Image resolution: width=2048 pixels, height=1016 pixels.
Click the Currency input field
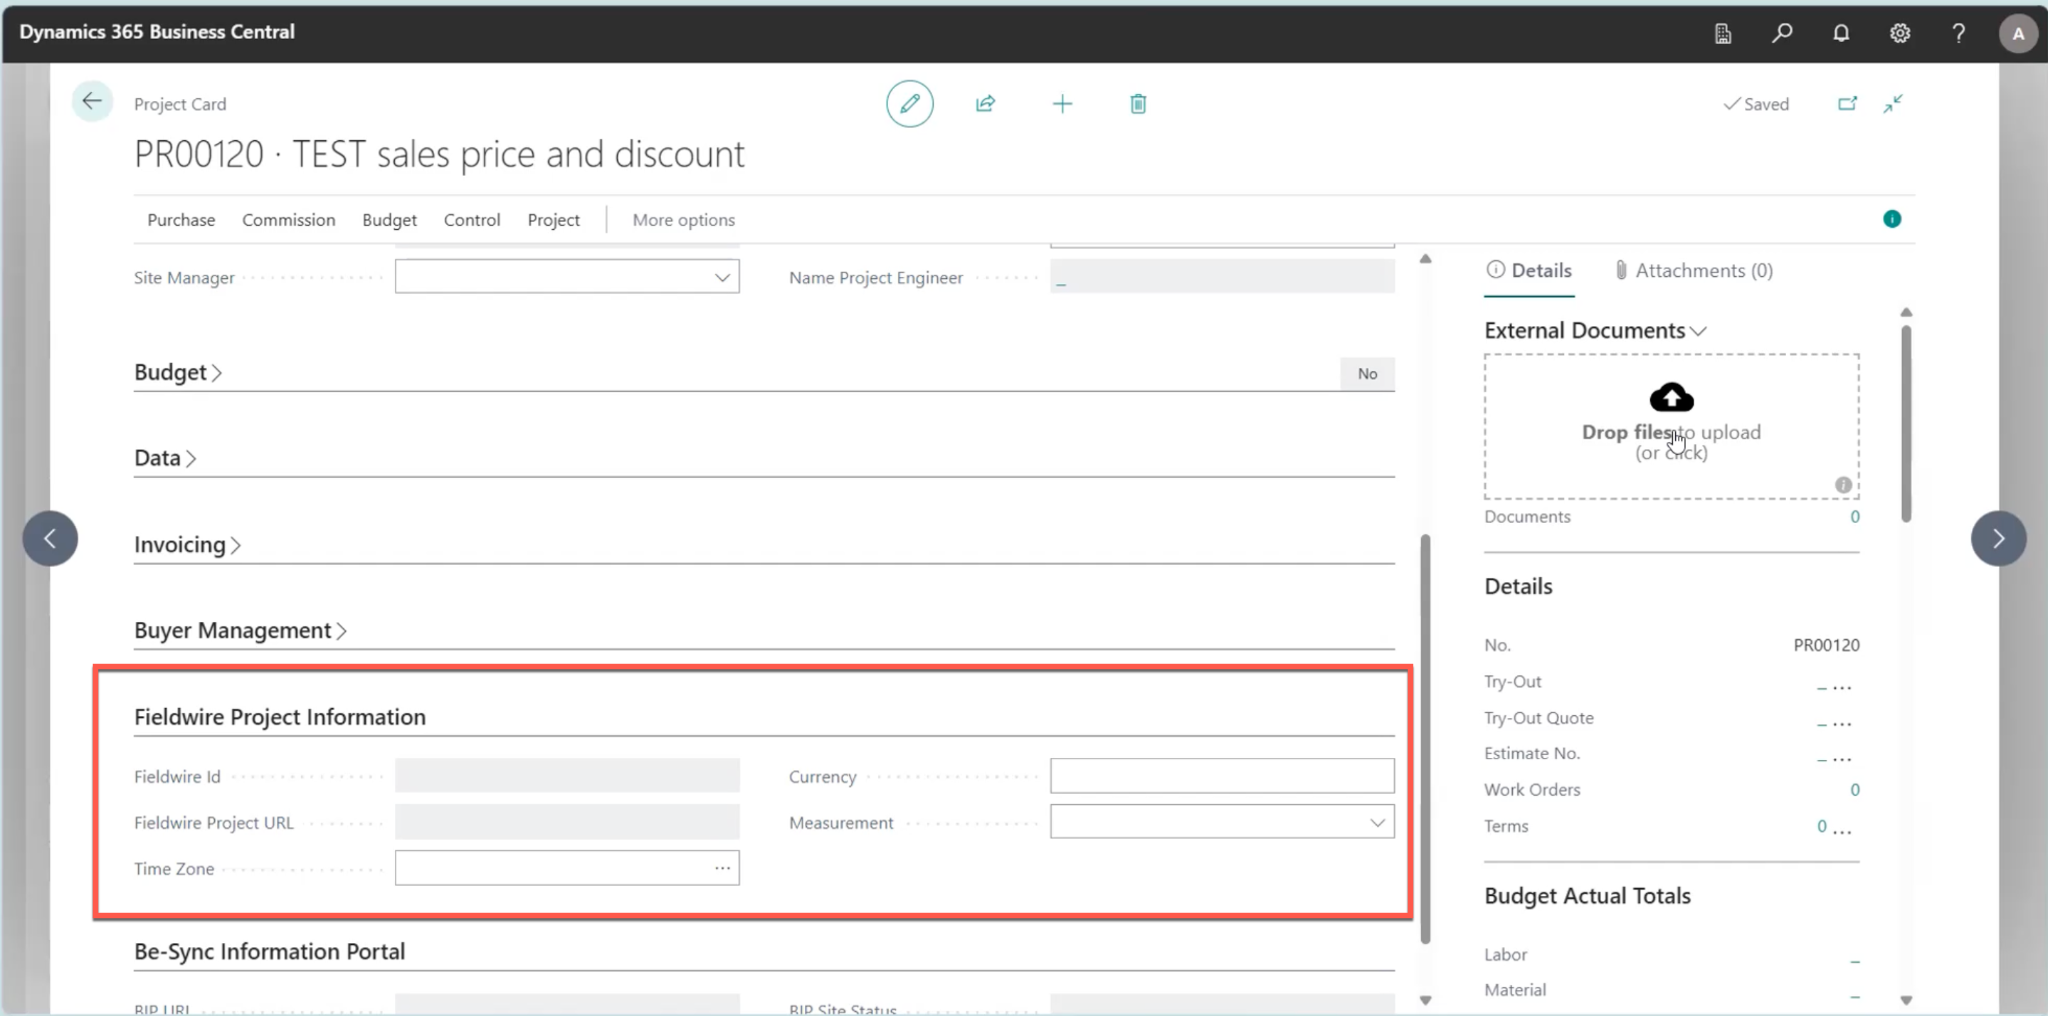(1221, 776)
